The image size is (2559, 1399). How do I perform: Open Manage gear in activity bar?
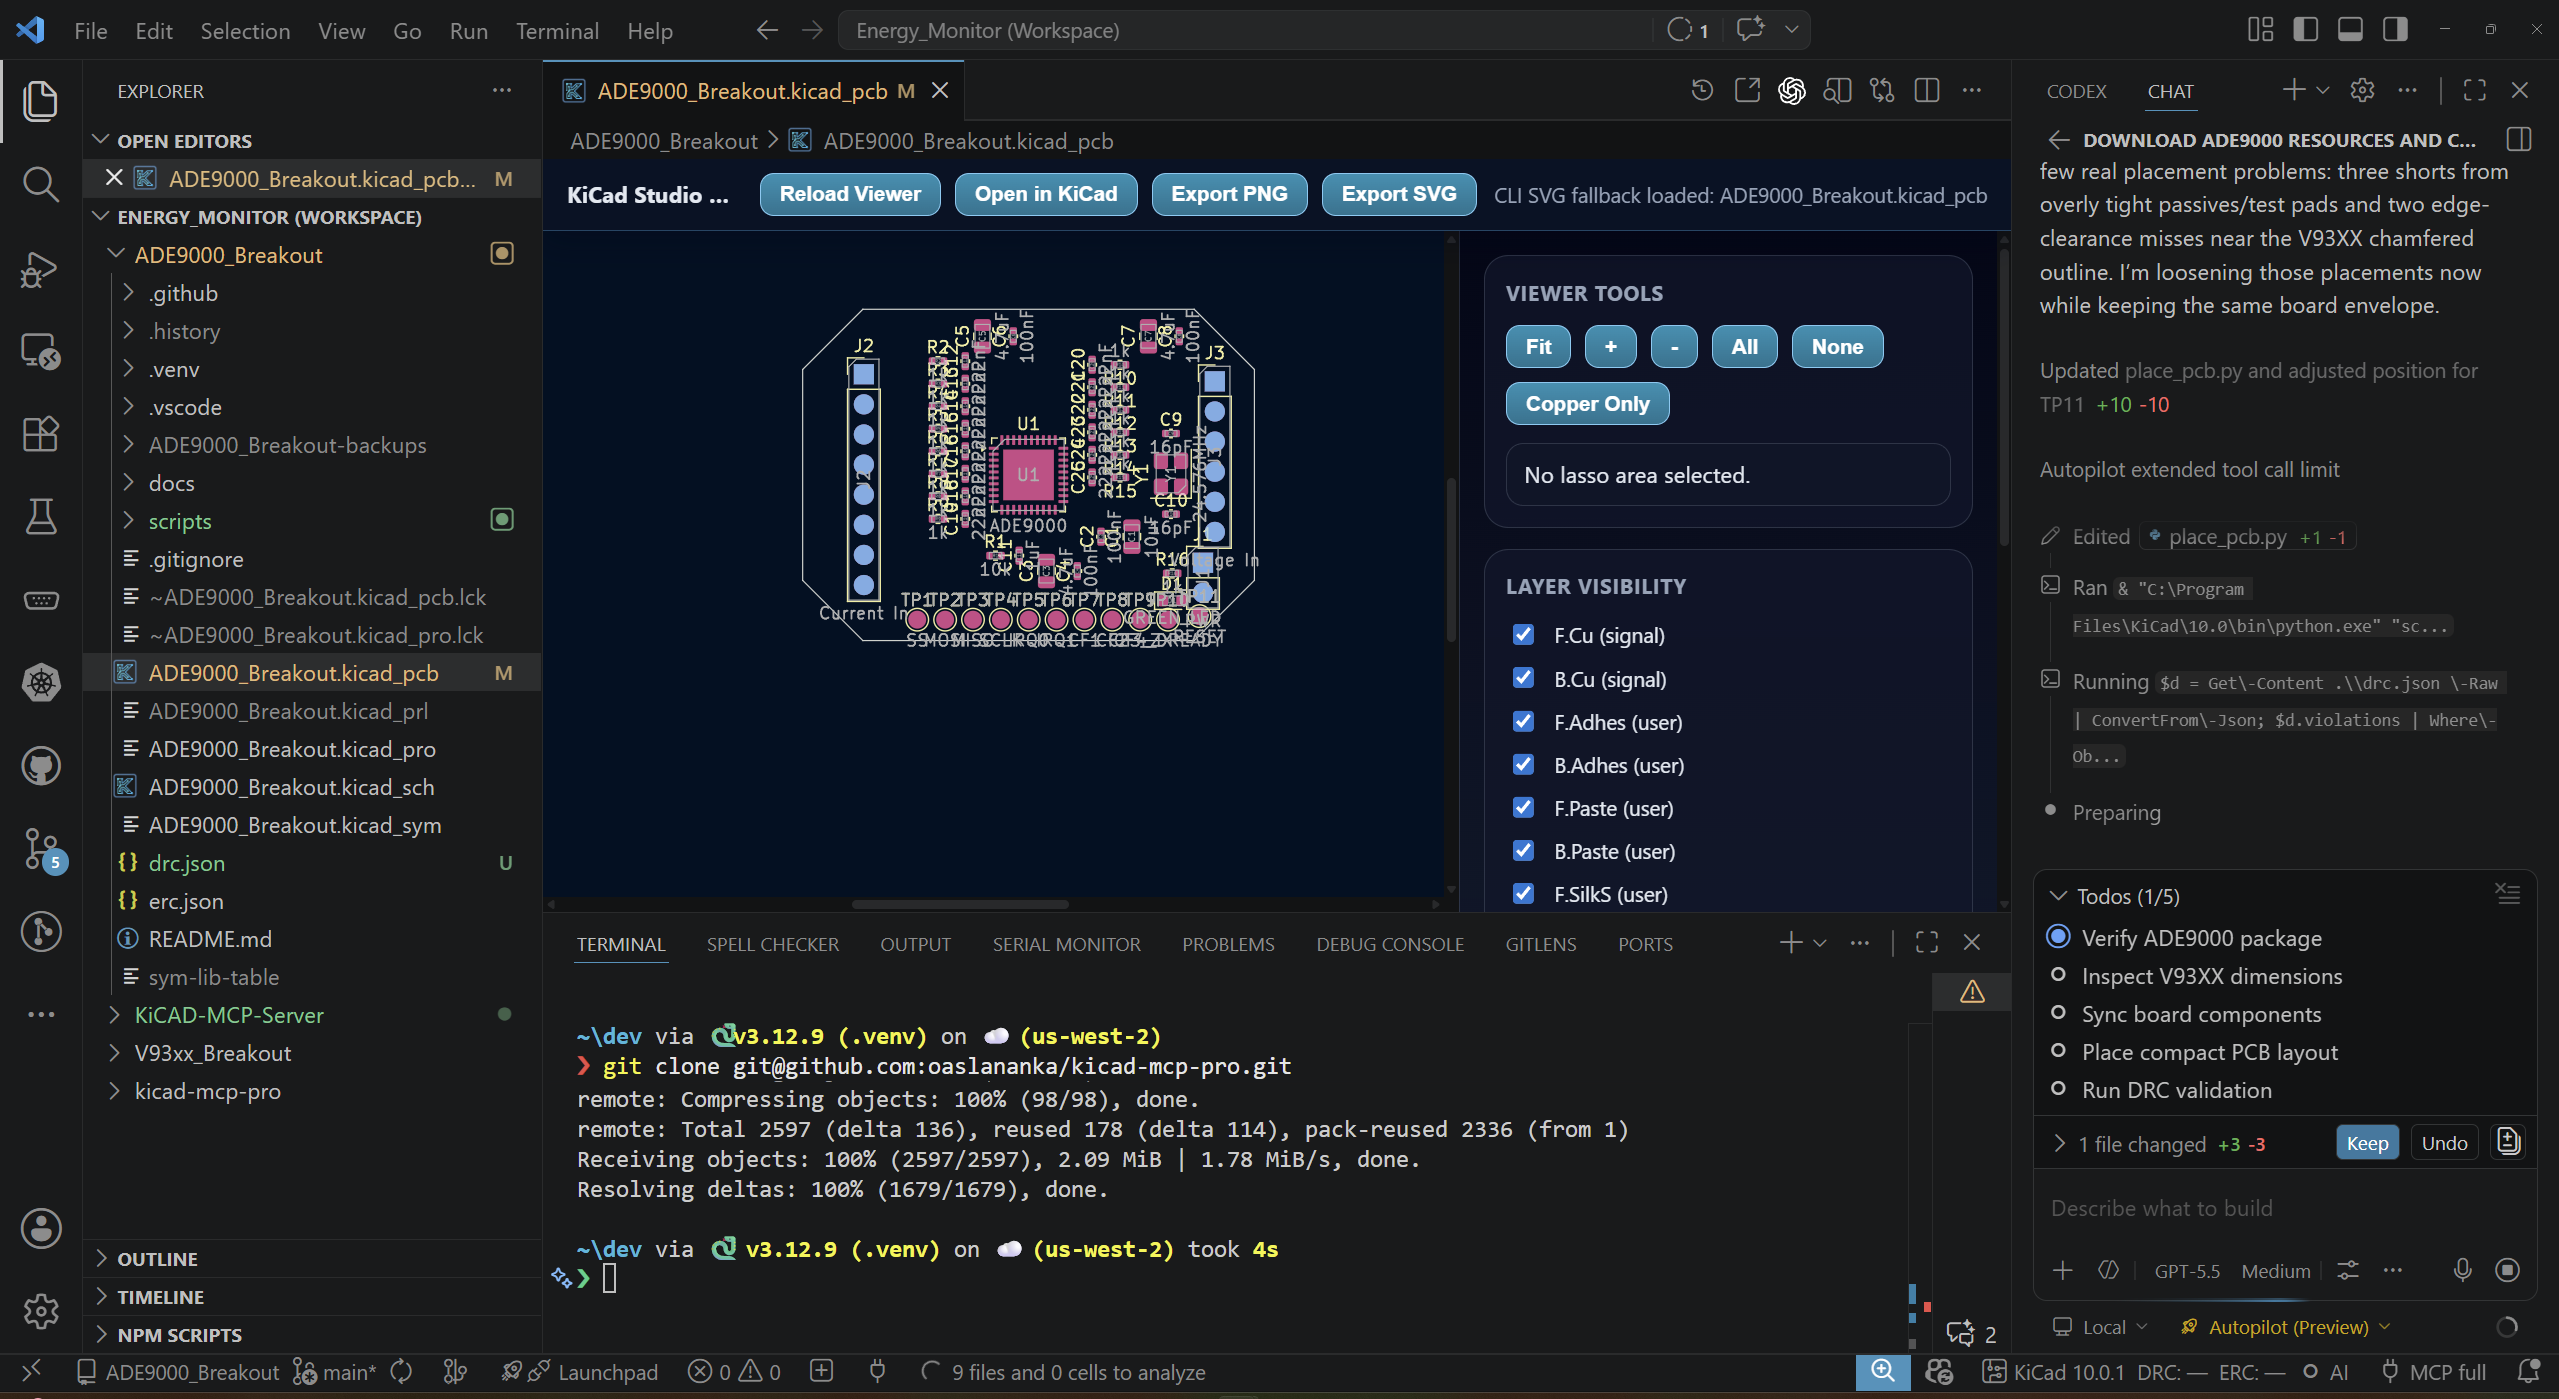point(40,1310)
